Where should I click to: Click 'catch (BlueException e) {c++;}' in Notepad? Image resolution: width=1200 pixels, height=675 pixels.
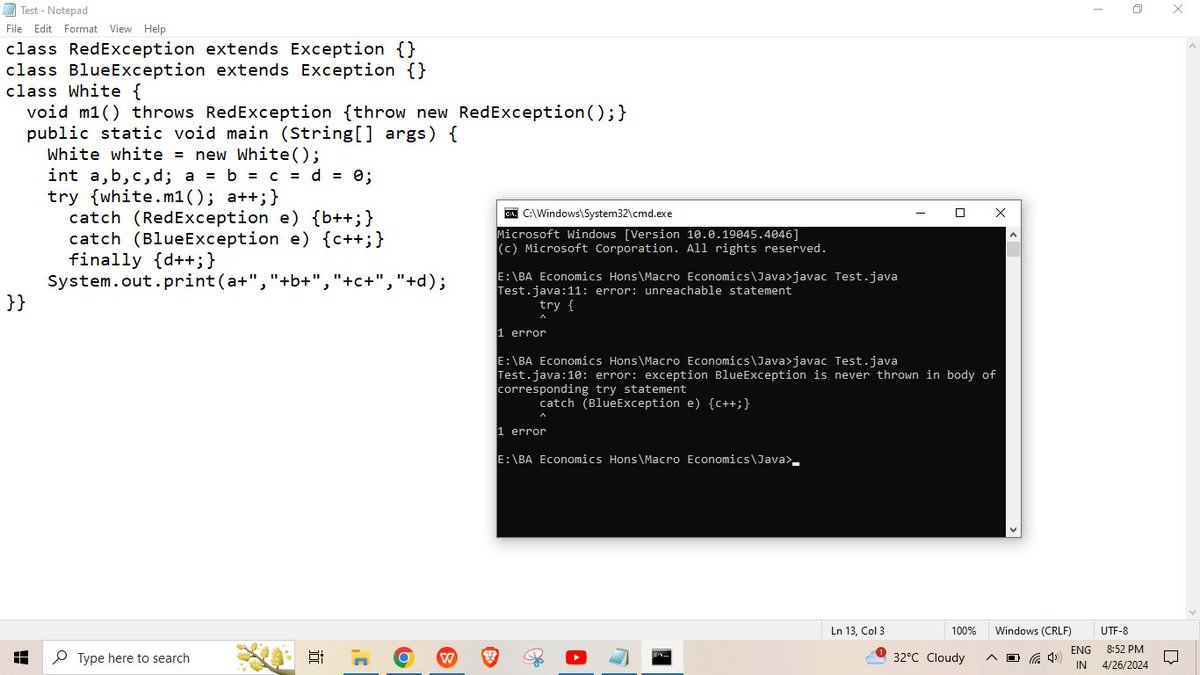pyautogui.click(x=227, y=238)
